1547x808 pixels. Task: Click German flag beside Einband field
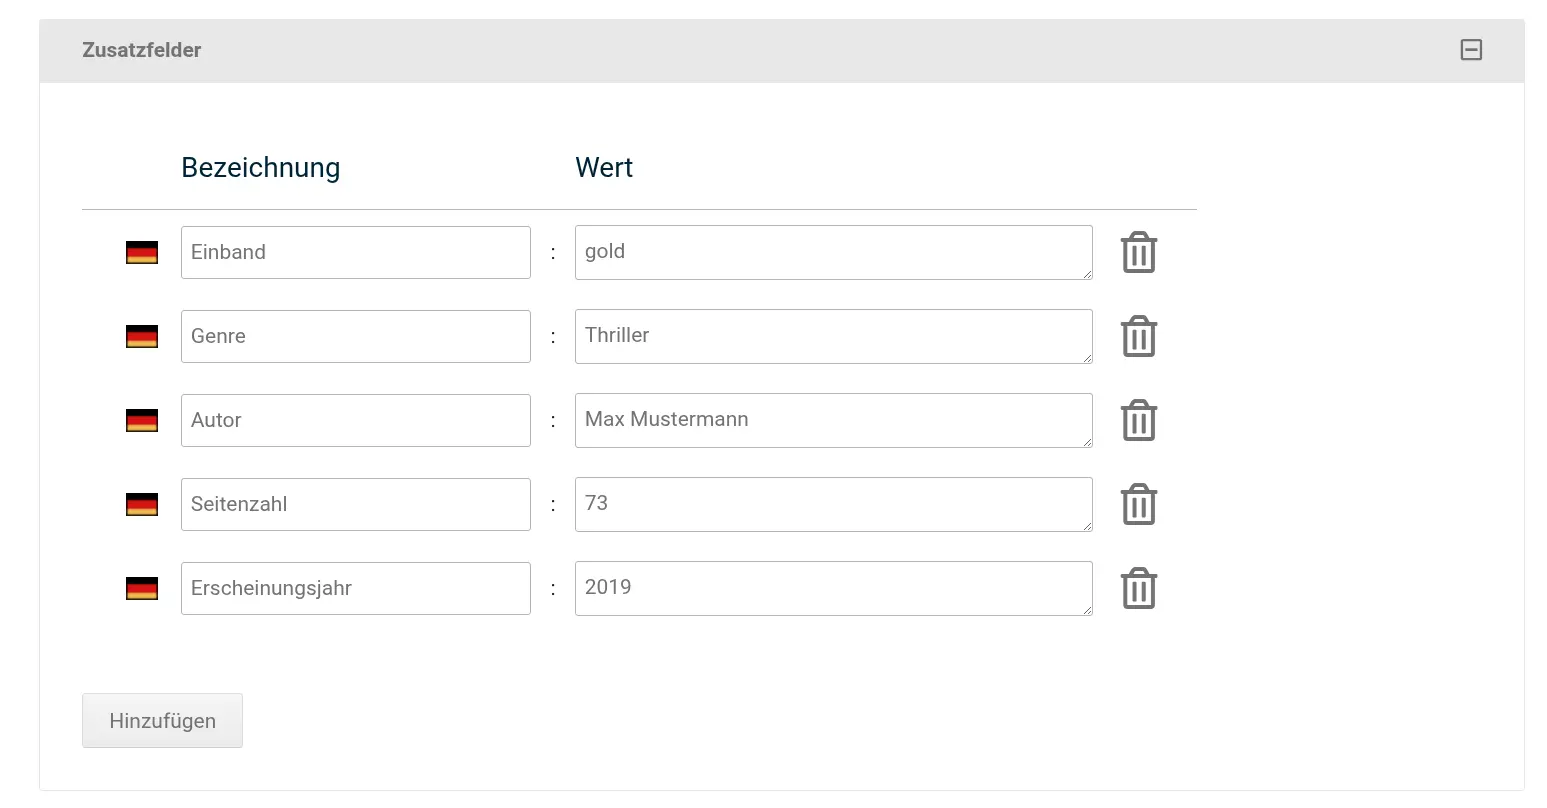[x=142, y=253]
